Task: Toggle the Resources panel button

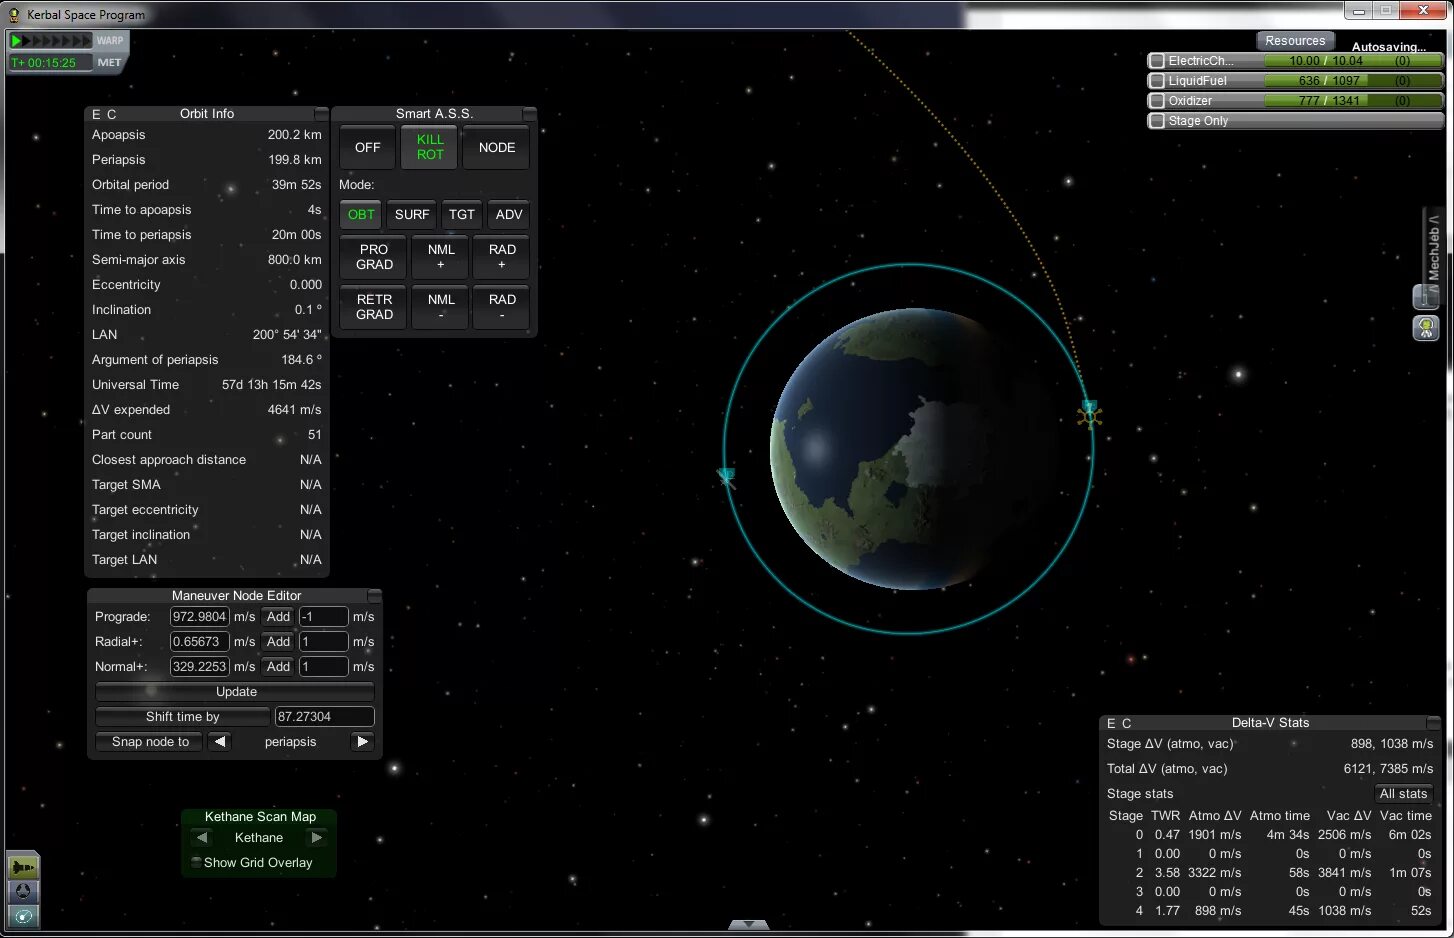Action: coord(1294,40)
